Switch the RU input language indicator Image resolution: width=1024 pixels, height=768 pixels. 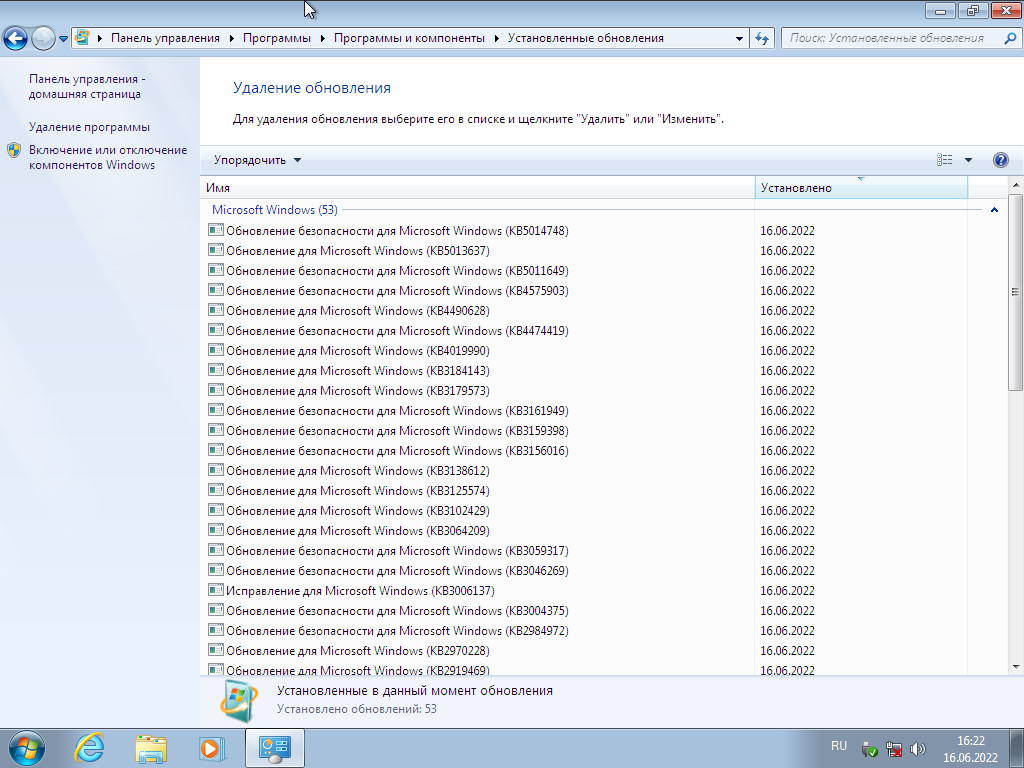pyautogui.click(x=839, y=746)
